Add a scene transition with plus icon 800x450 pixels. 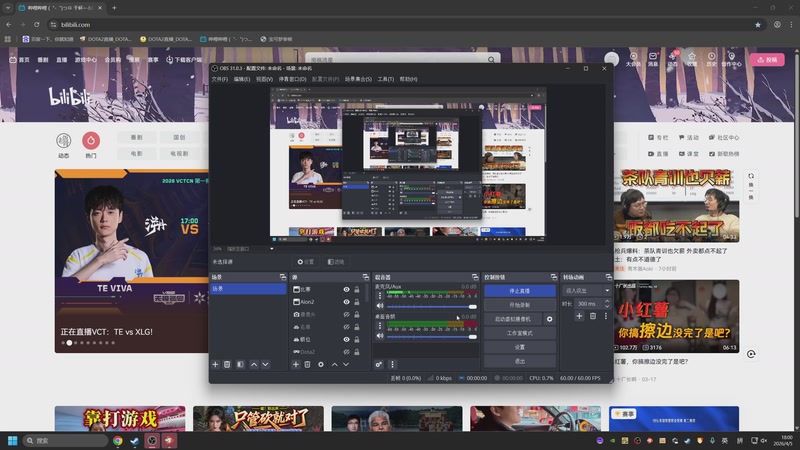[x=579, y=316]
